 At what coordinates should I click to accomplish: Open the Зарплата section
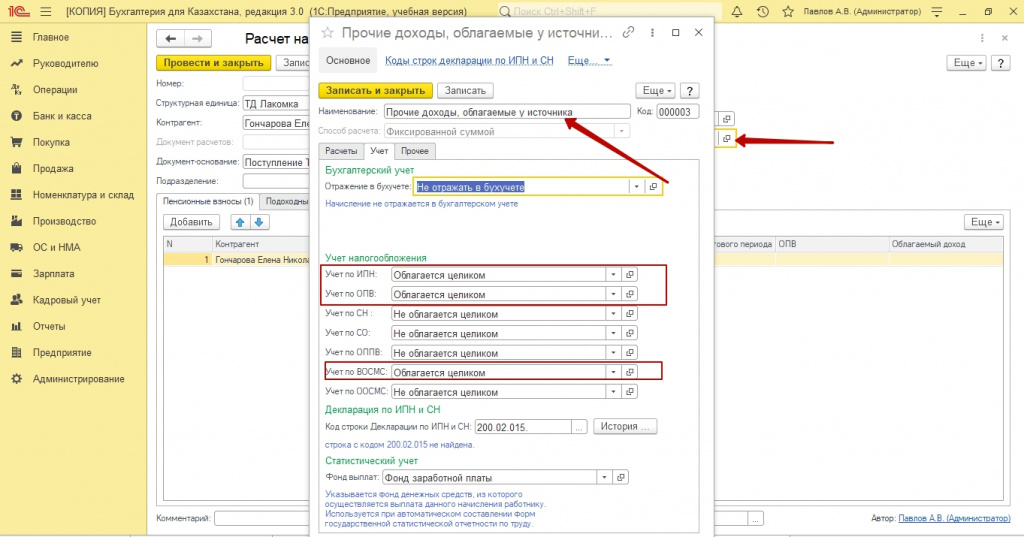point(54,274)
